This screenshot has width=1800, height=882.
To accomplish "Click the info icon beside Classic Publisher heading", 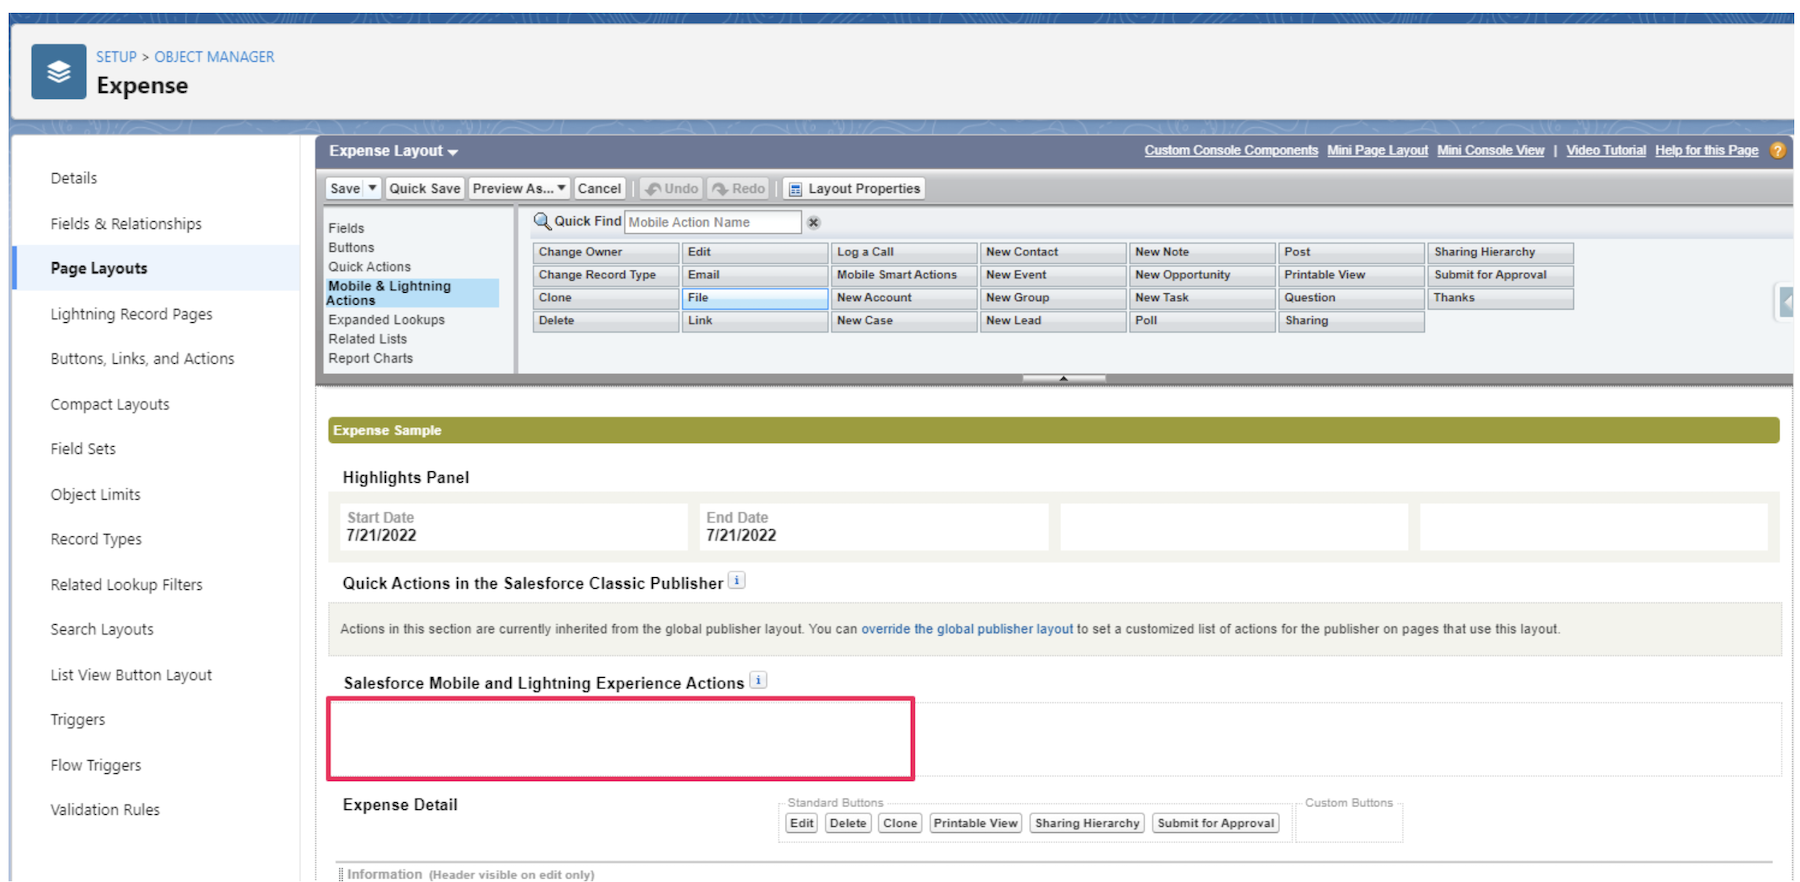I will pos(737,580).
